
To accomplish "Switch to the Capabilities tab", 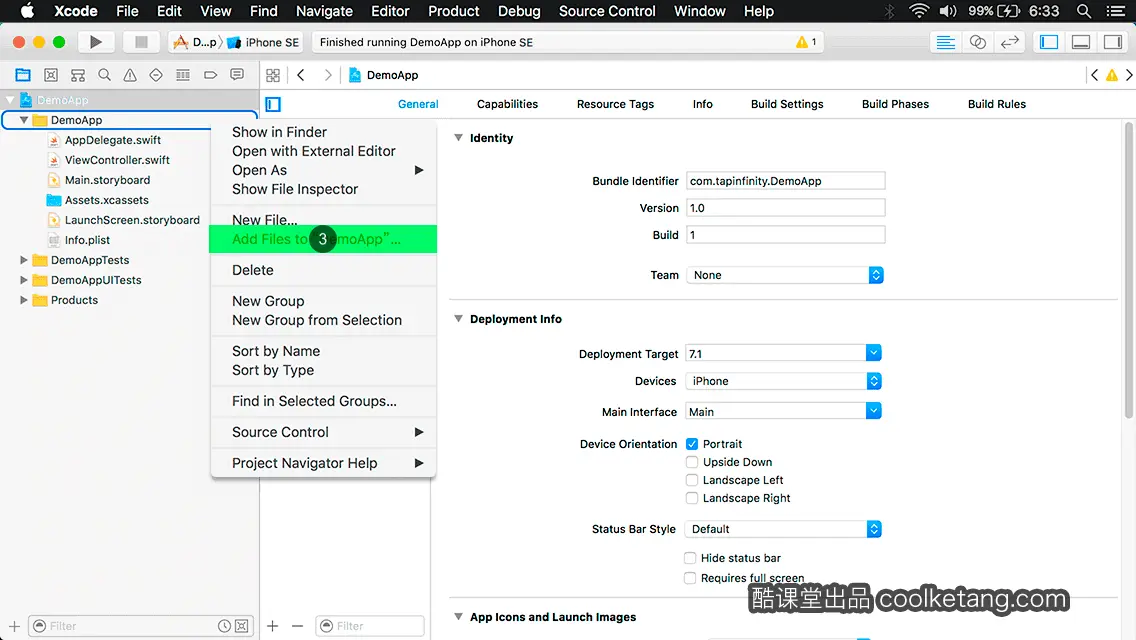I will (507, 104).
